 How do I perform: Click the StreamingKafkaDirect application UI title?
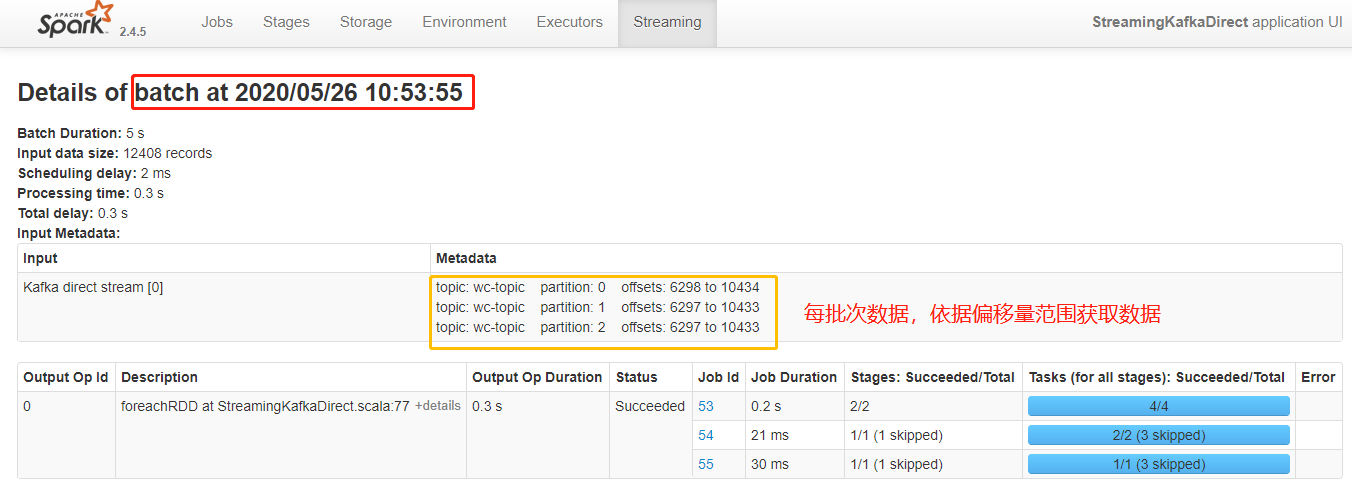(x=1217, y=21)
